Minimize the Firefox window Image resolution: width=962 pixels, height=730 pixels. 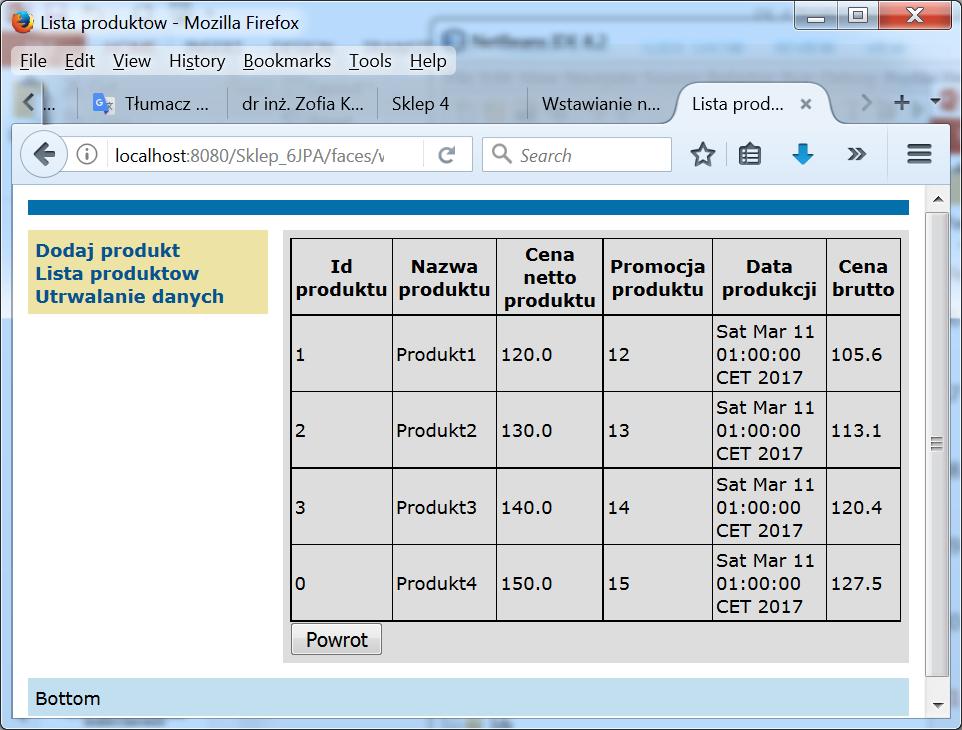tap(816, 15)
